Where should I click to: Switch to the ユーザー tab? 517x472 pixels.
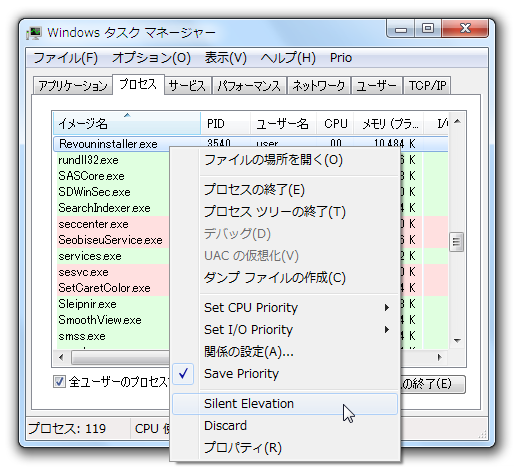[377, 86]
